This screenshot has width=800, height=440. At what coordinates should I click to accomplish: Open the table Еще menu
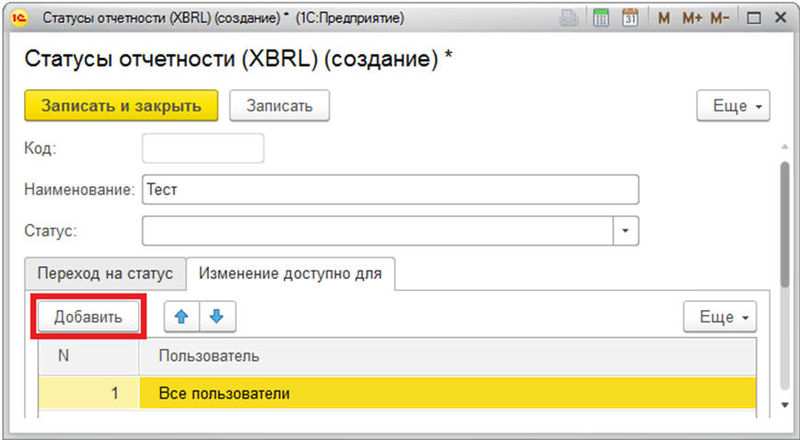click(x=720, y=317)
